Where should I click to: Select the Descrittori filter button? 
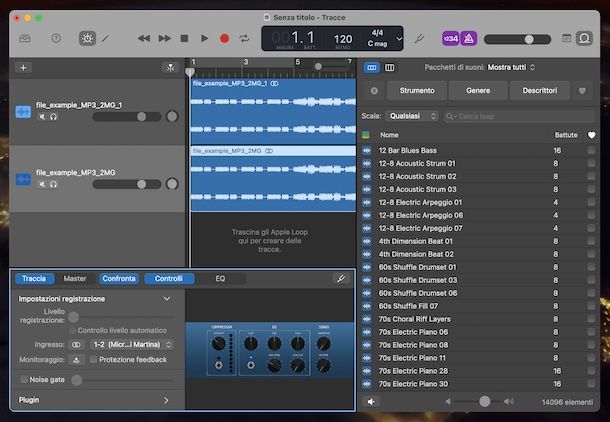540,91
